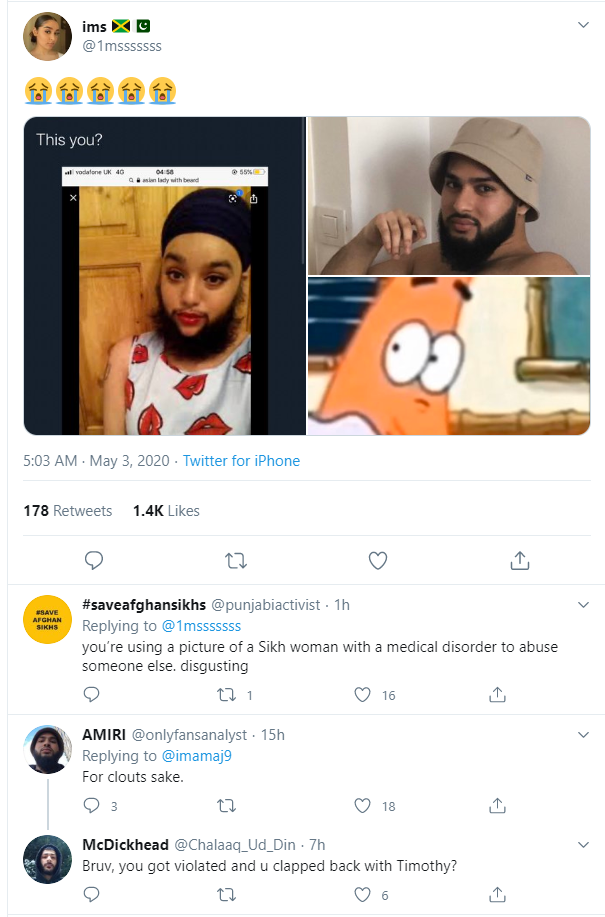This screenshot has height=917, width=605.
Task: Open the Twitter for iPhone link
Action: tap(241, 461)
